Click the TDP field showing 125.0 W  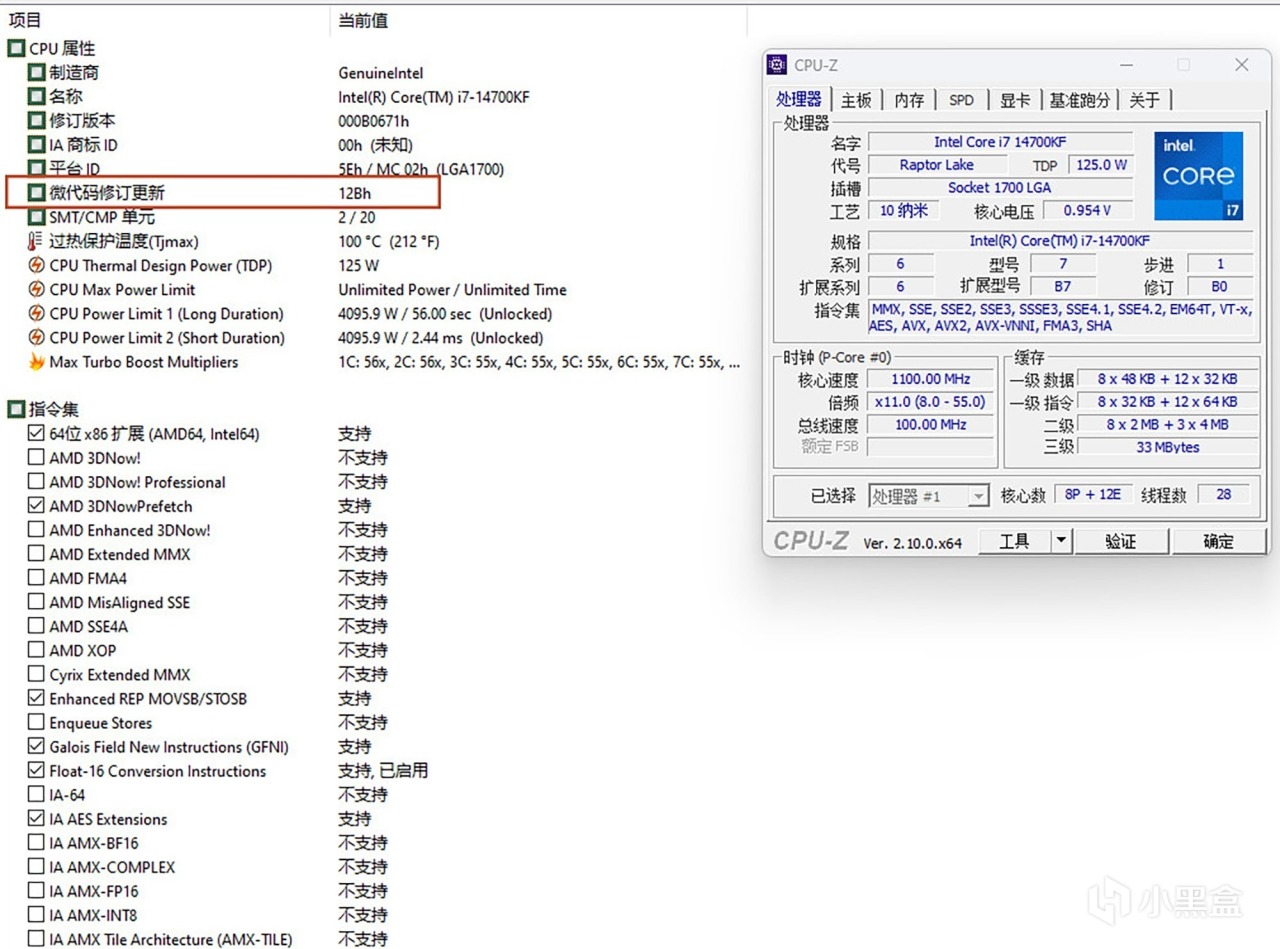point(1101,165)
